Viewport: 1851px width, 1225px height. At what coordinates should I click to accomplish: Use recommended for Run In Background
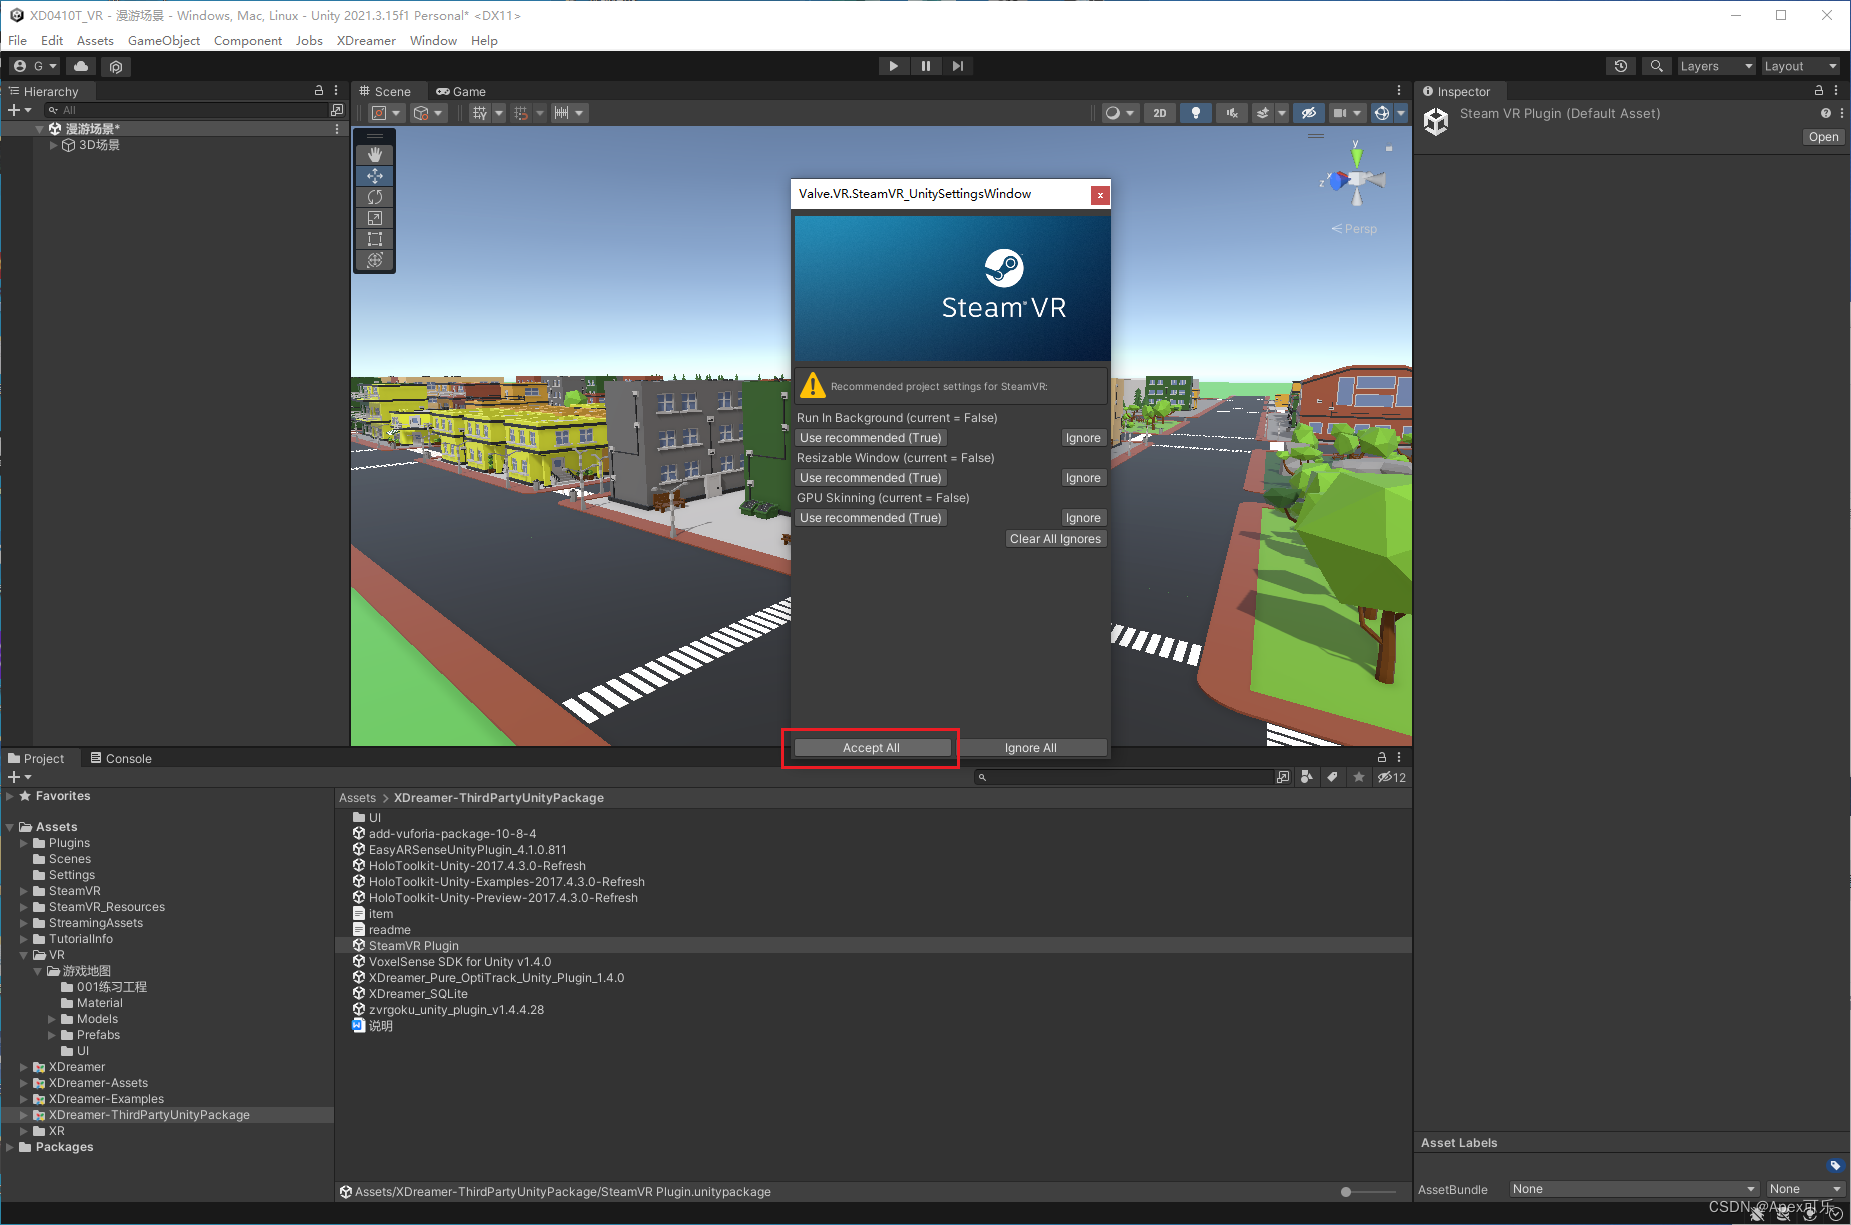871,438
